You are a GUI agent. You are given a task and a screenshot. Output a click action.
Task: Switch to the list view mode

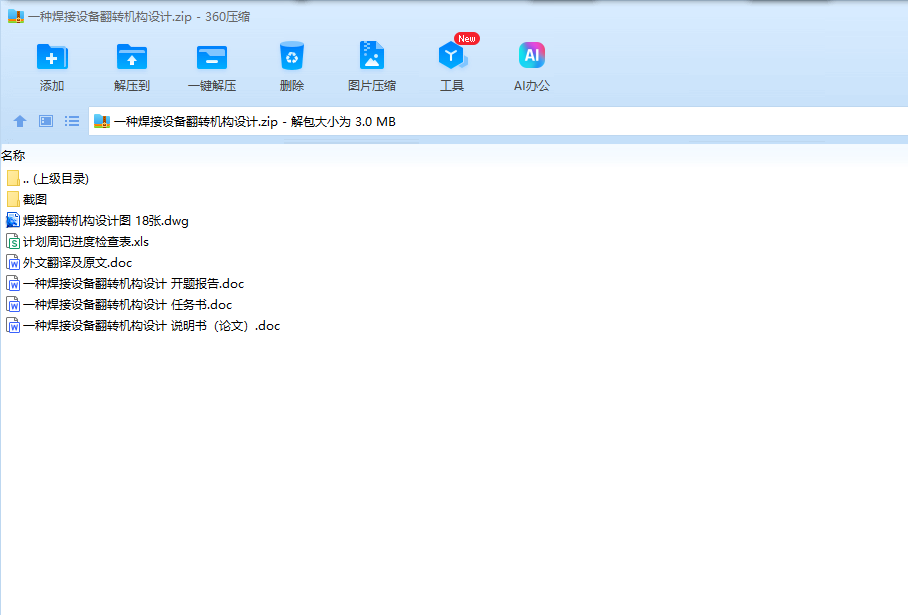pos(72,121)
